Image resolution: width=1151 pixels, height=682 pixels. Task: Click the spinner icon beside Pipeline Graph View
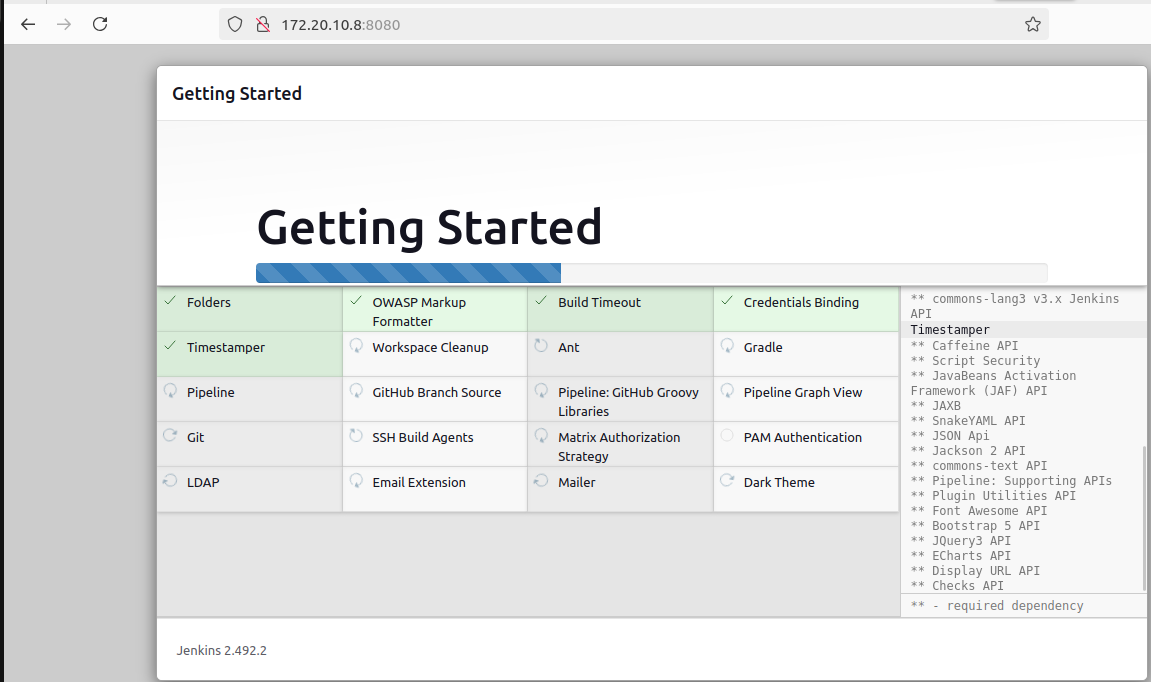click(x=727, y=391)
